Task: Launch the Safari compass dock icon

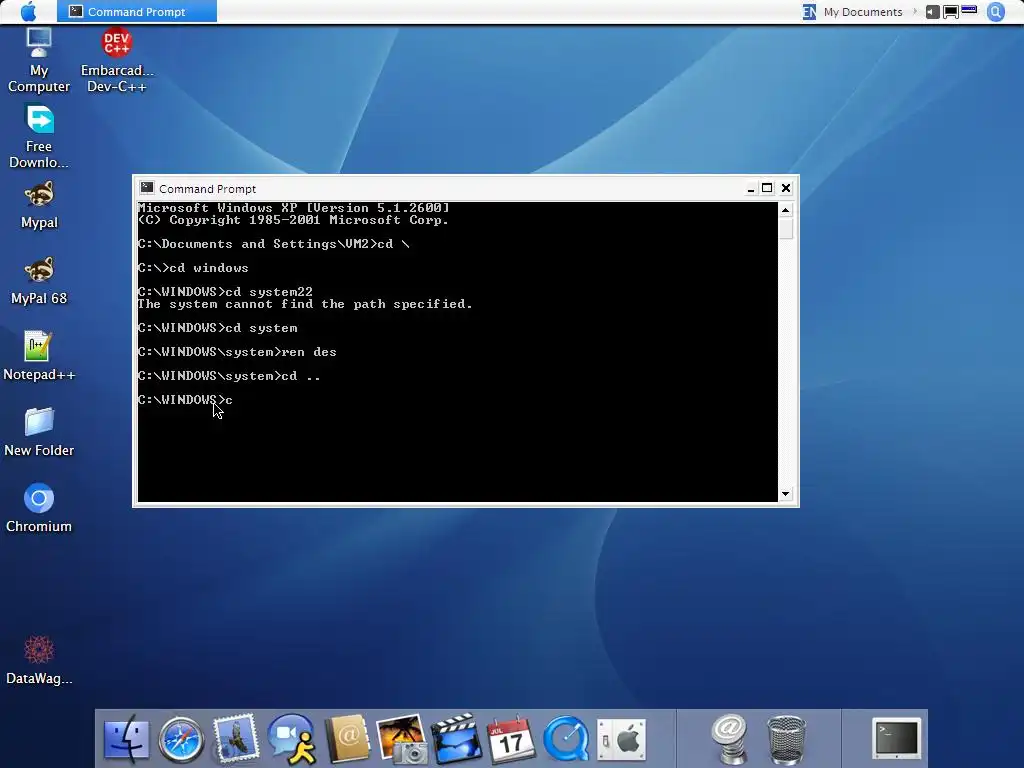Action: [181, 739]
